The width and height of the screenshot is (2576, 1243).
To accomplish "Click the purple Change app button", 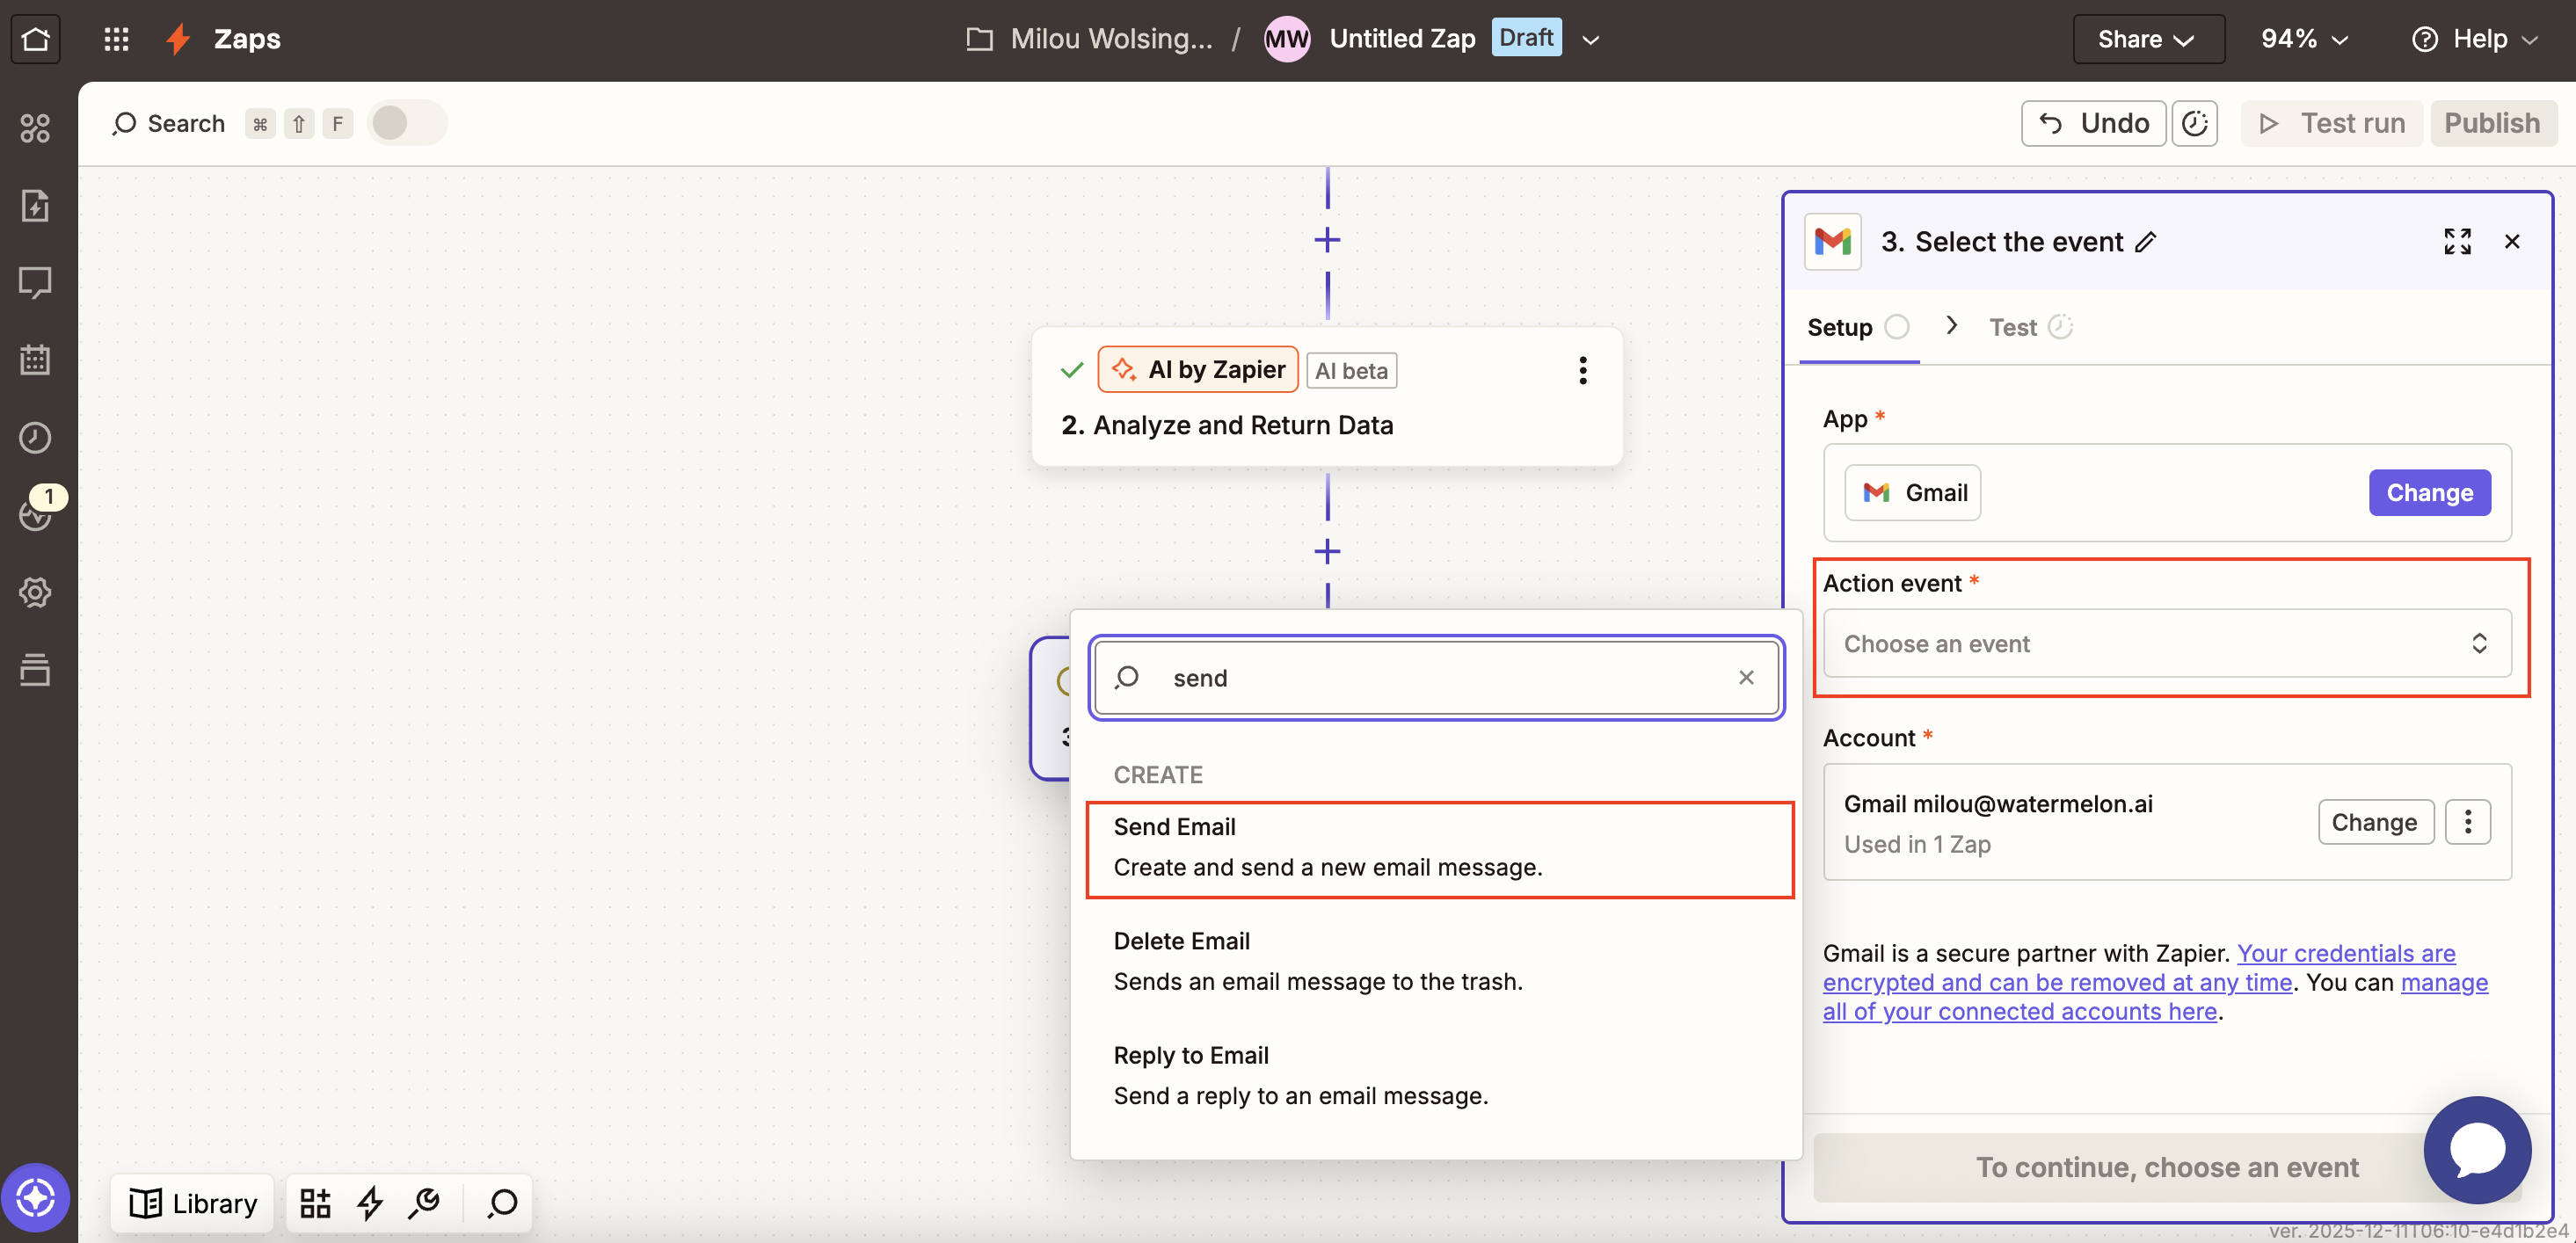I will coord(2428,492).
